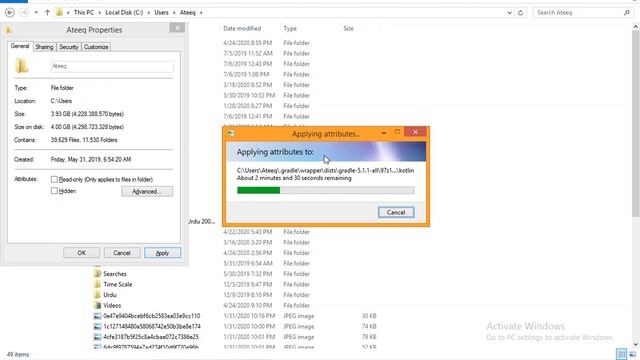Close the Applying attributes dialog
The image size is (640, 360).
click(x=415, y=132)
